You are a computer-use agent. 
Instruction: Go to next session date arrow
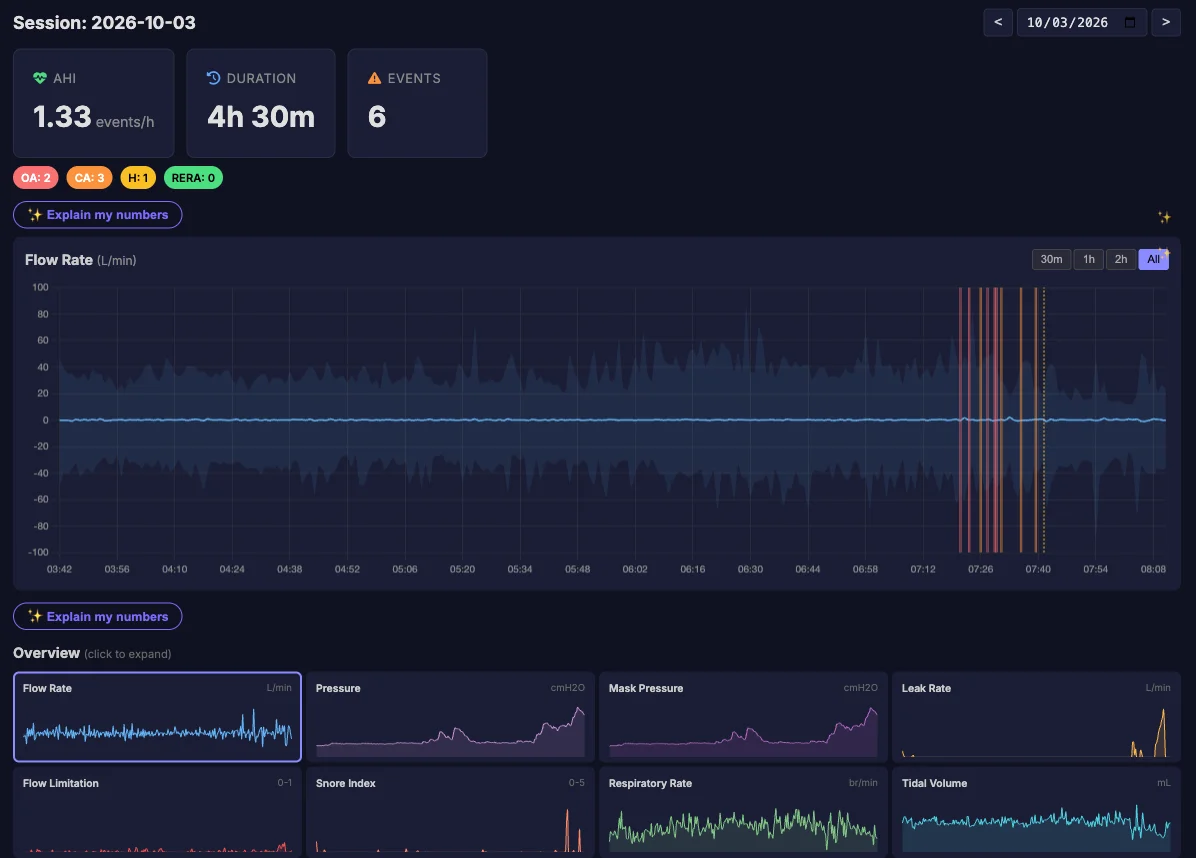click(x=1165, y=22)
